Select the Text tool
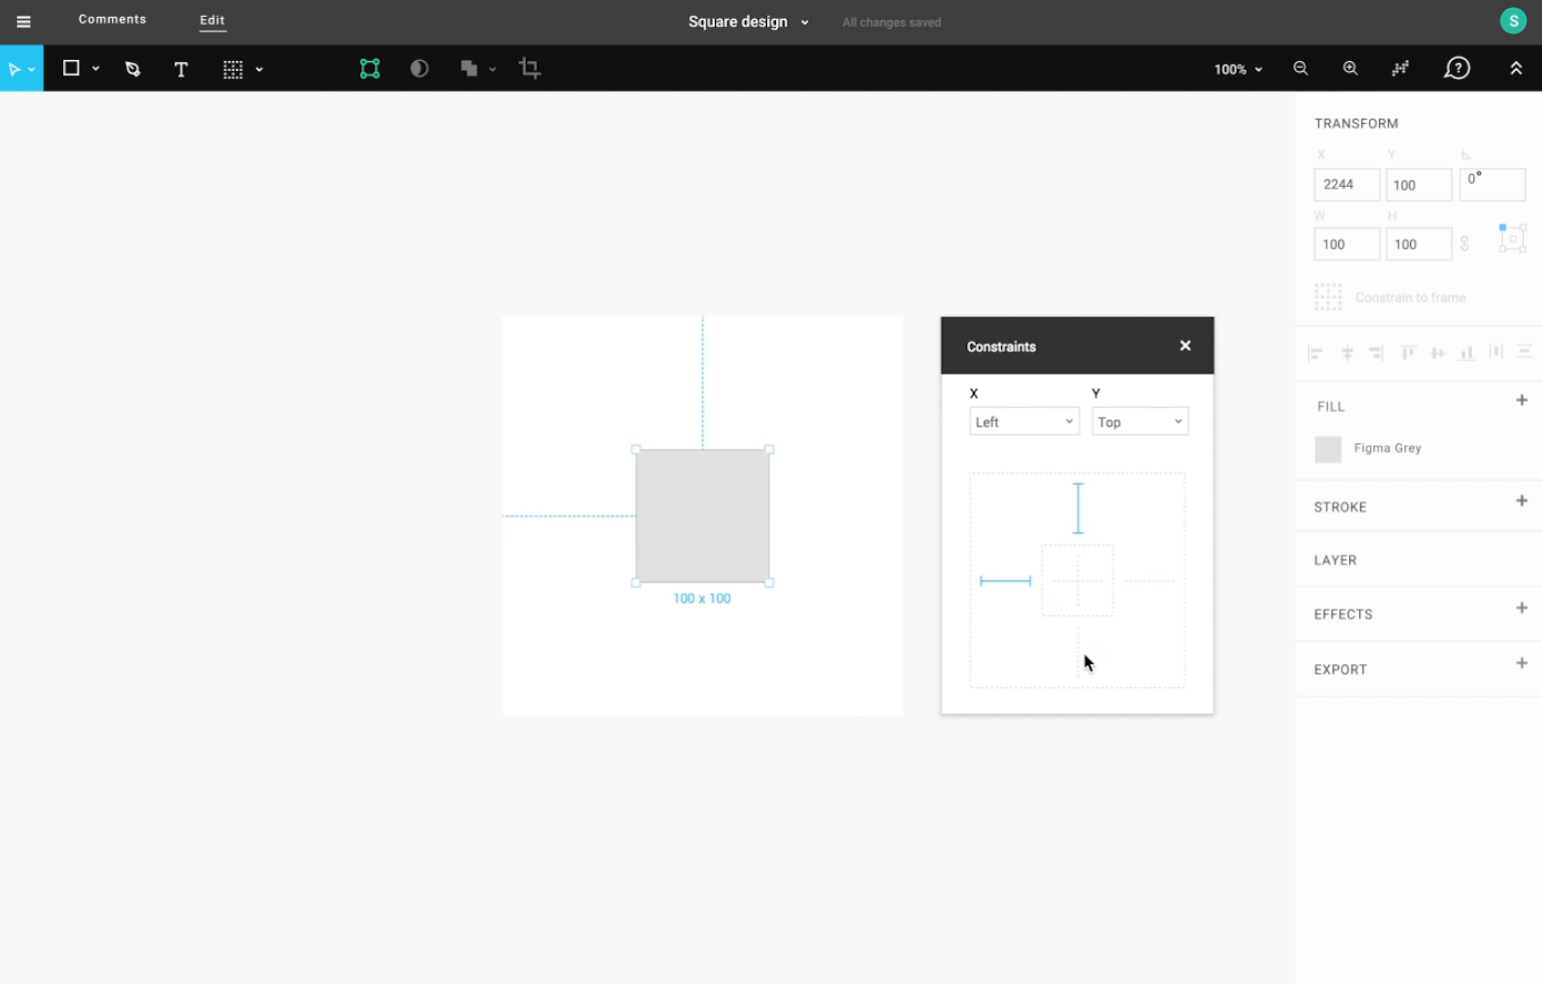This screenshot has height=984, width=1542. click(x=181, y=68)
